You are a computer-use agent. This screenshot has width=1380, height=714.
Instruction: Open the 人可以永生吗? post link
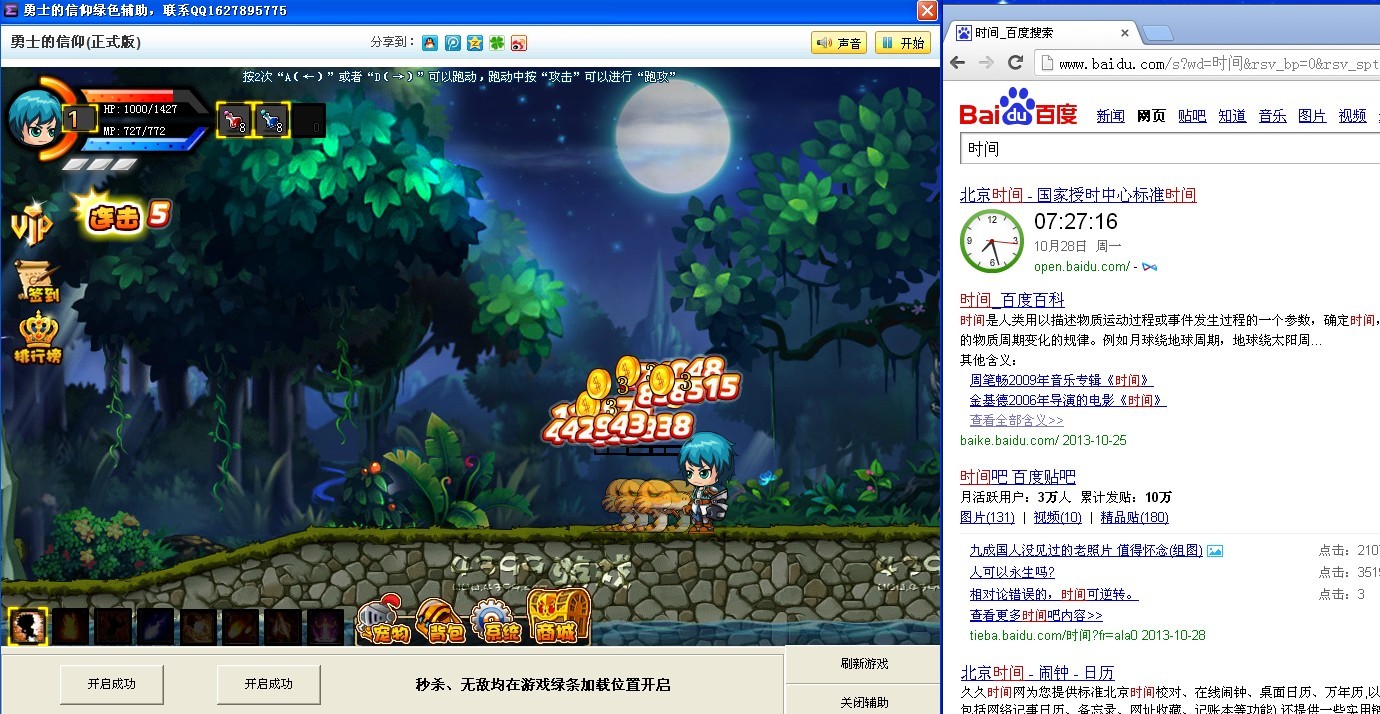pos(1012,572)
